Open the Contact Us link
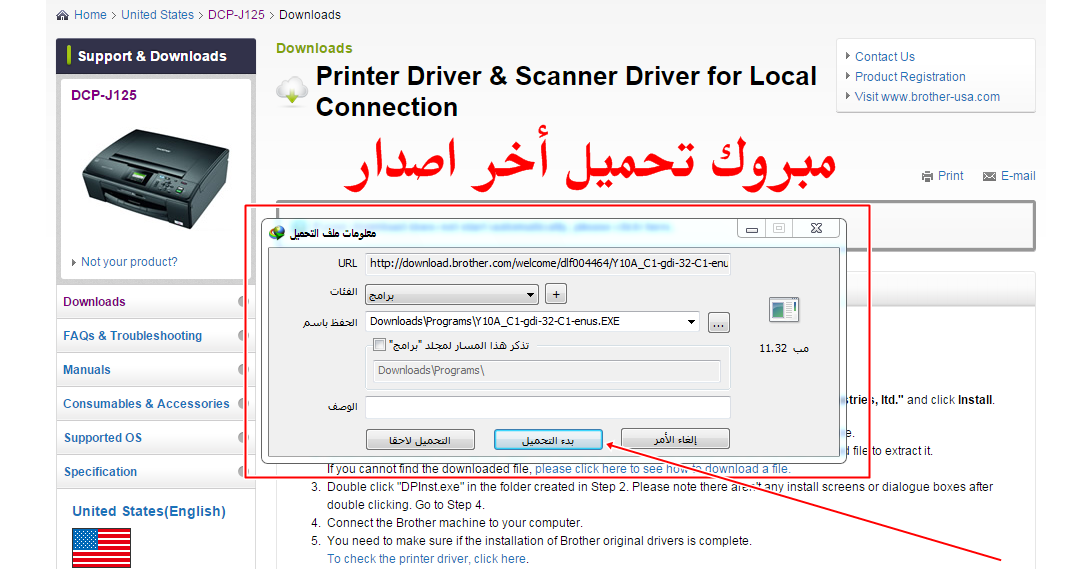Viewport: 1083px width, 569px height. [885, 57]
